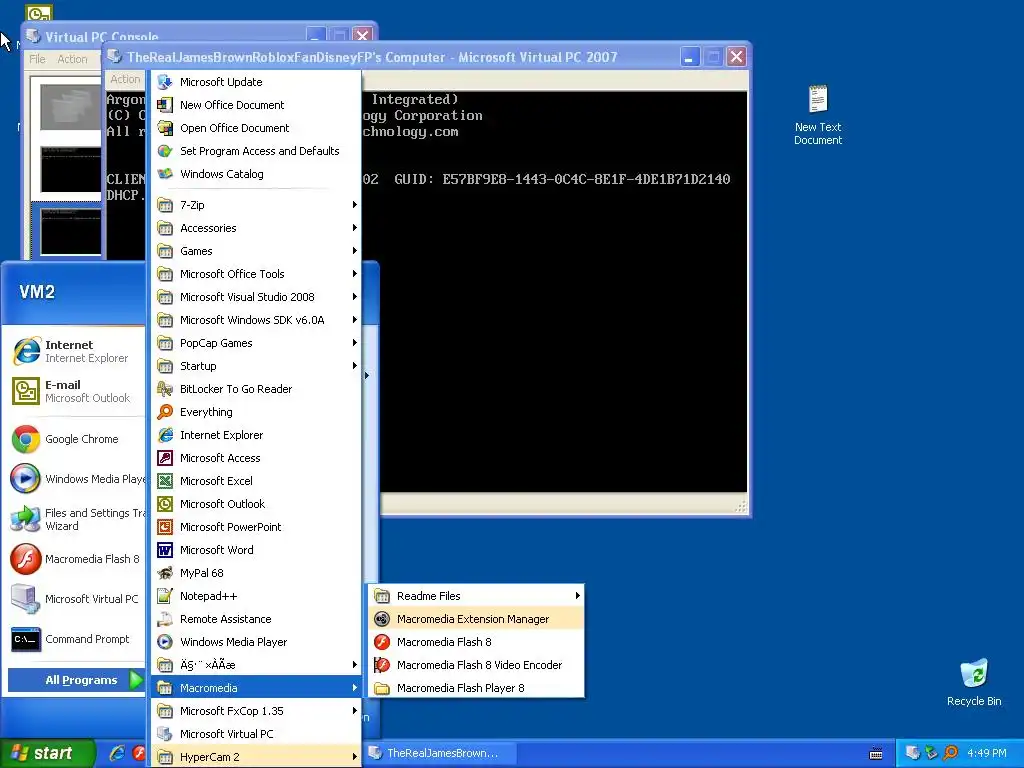Launch Macromedia Extension Manager
This screenshot has width=1024, height=768.
pos(476,618)
